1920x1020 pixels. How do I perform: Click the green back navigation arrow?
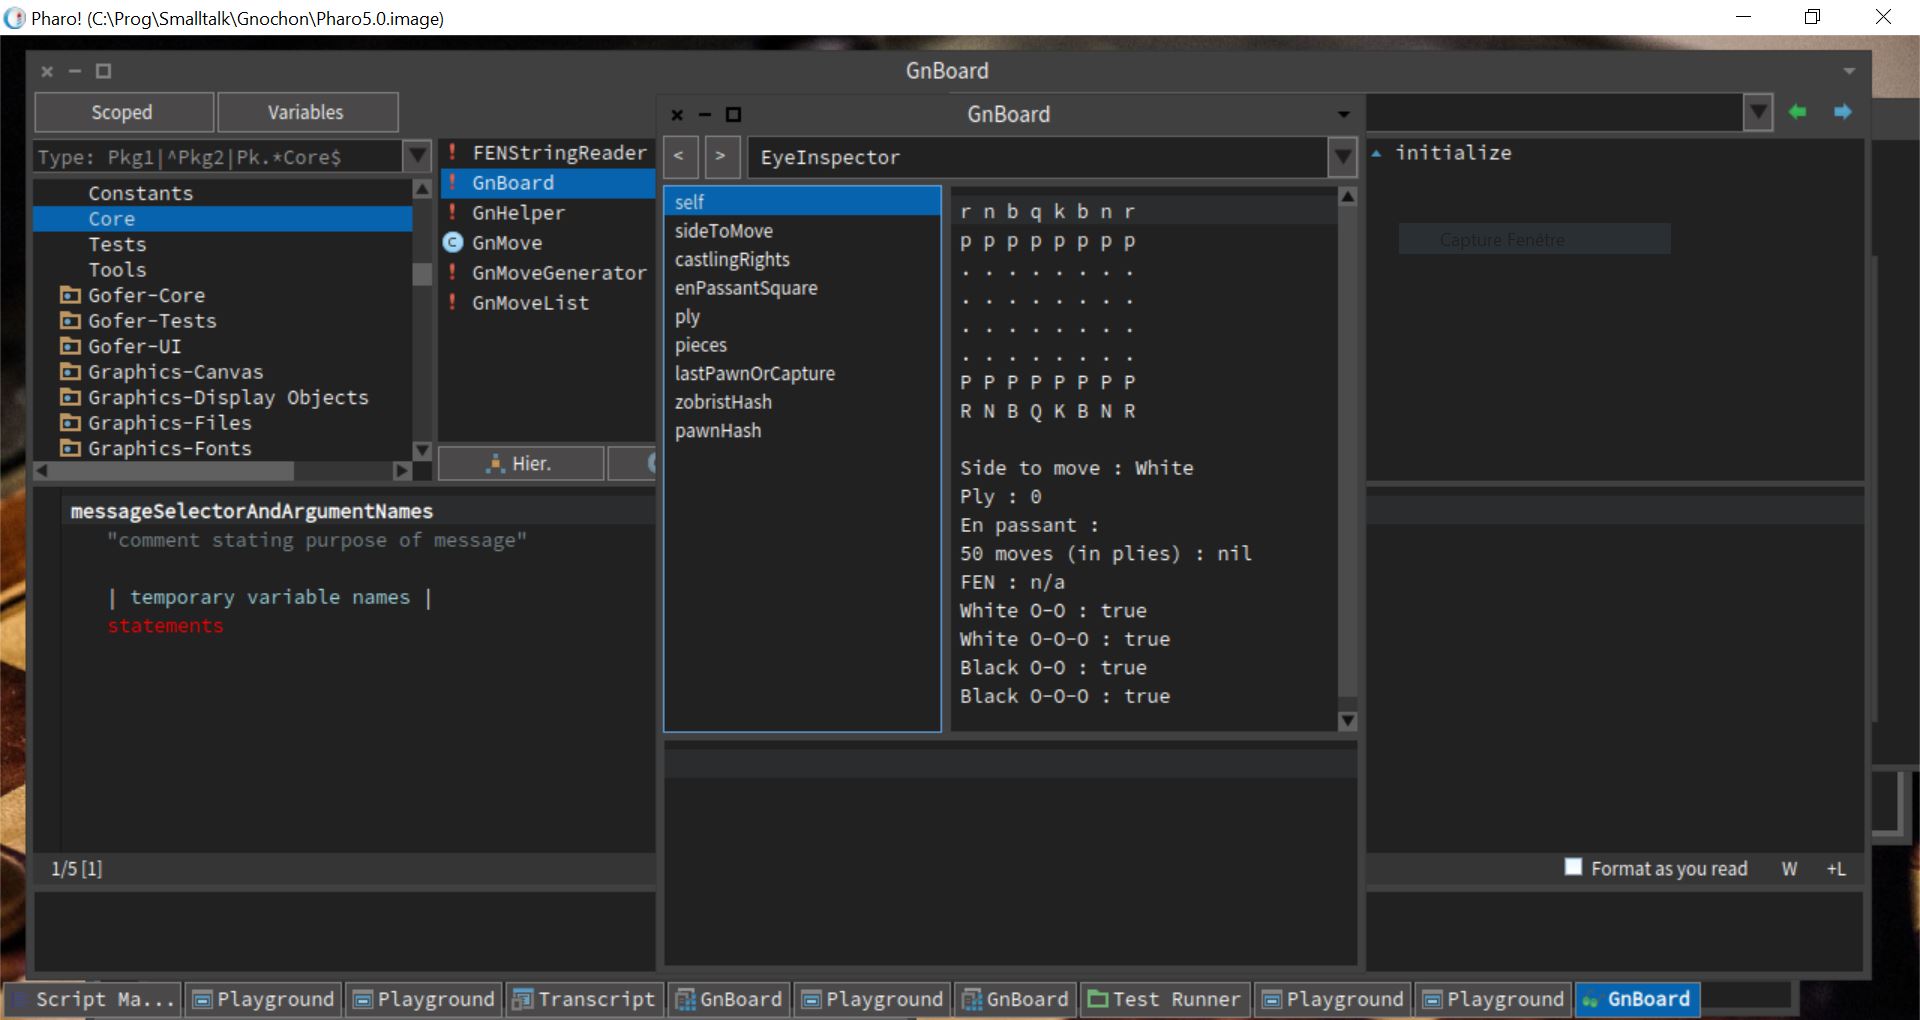[1797, 112]
